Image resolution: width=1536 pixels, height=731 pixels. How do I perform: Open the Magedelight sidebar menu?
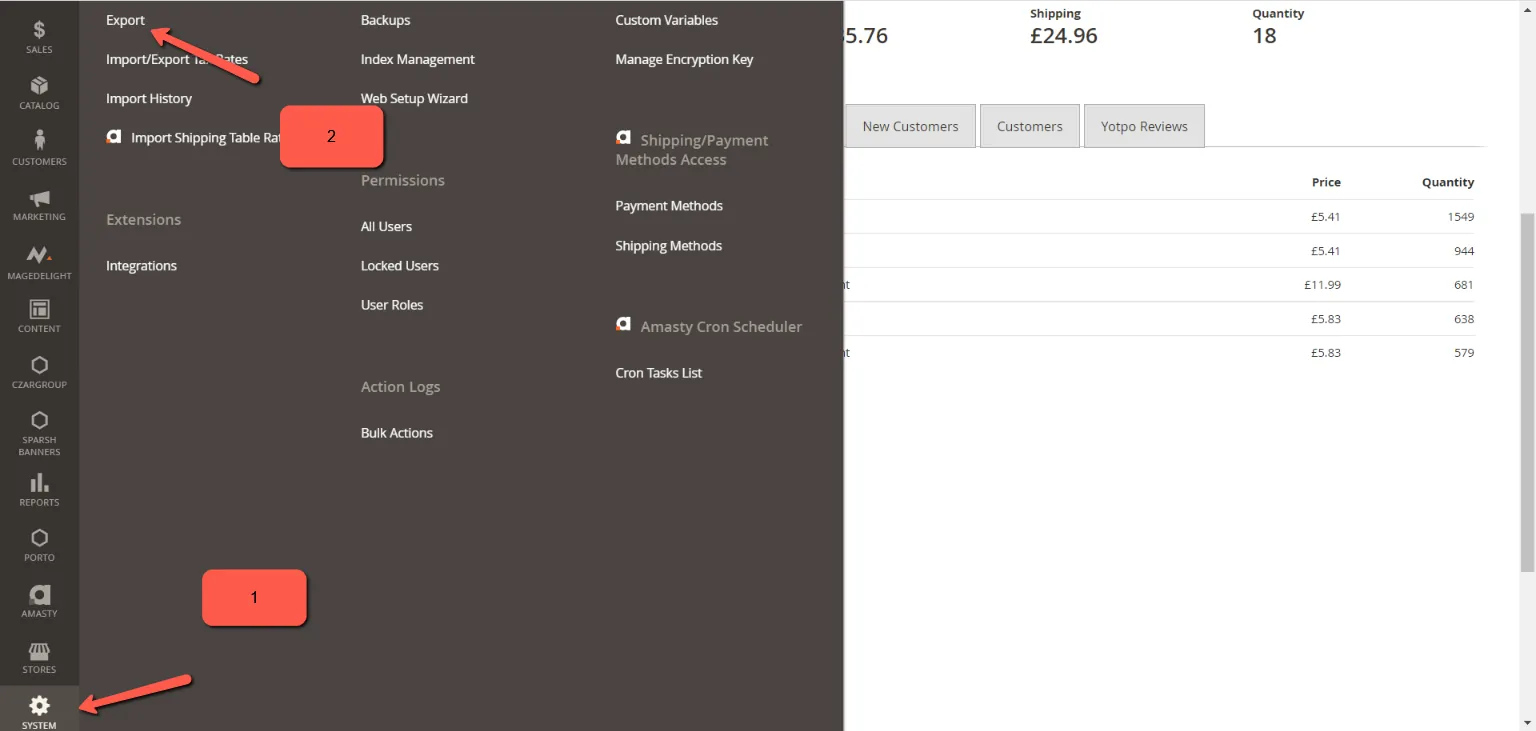pos(39,261)
